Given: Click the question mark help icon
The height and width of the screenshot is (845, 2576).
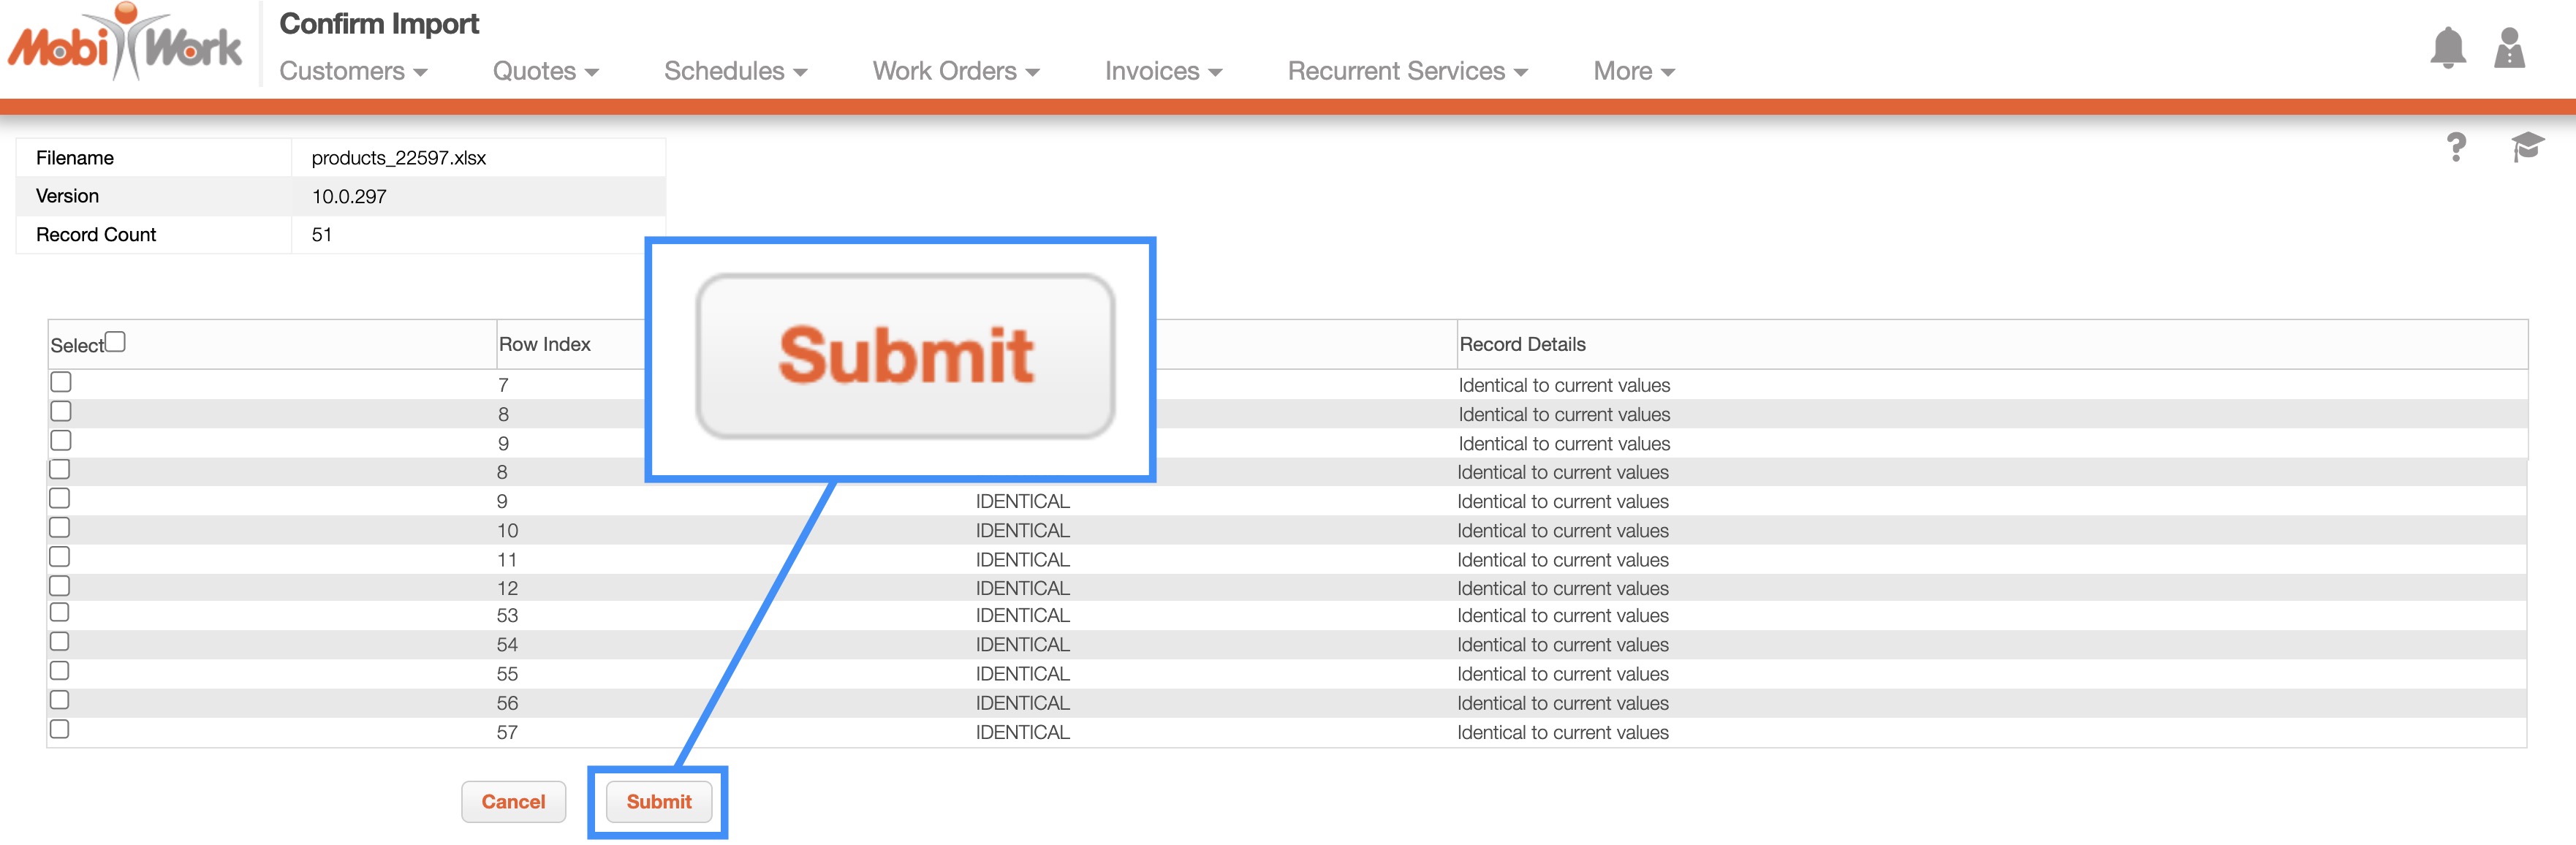Looking at the screenshot, I should tap(2456, 148).
